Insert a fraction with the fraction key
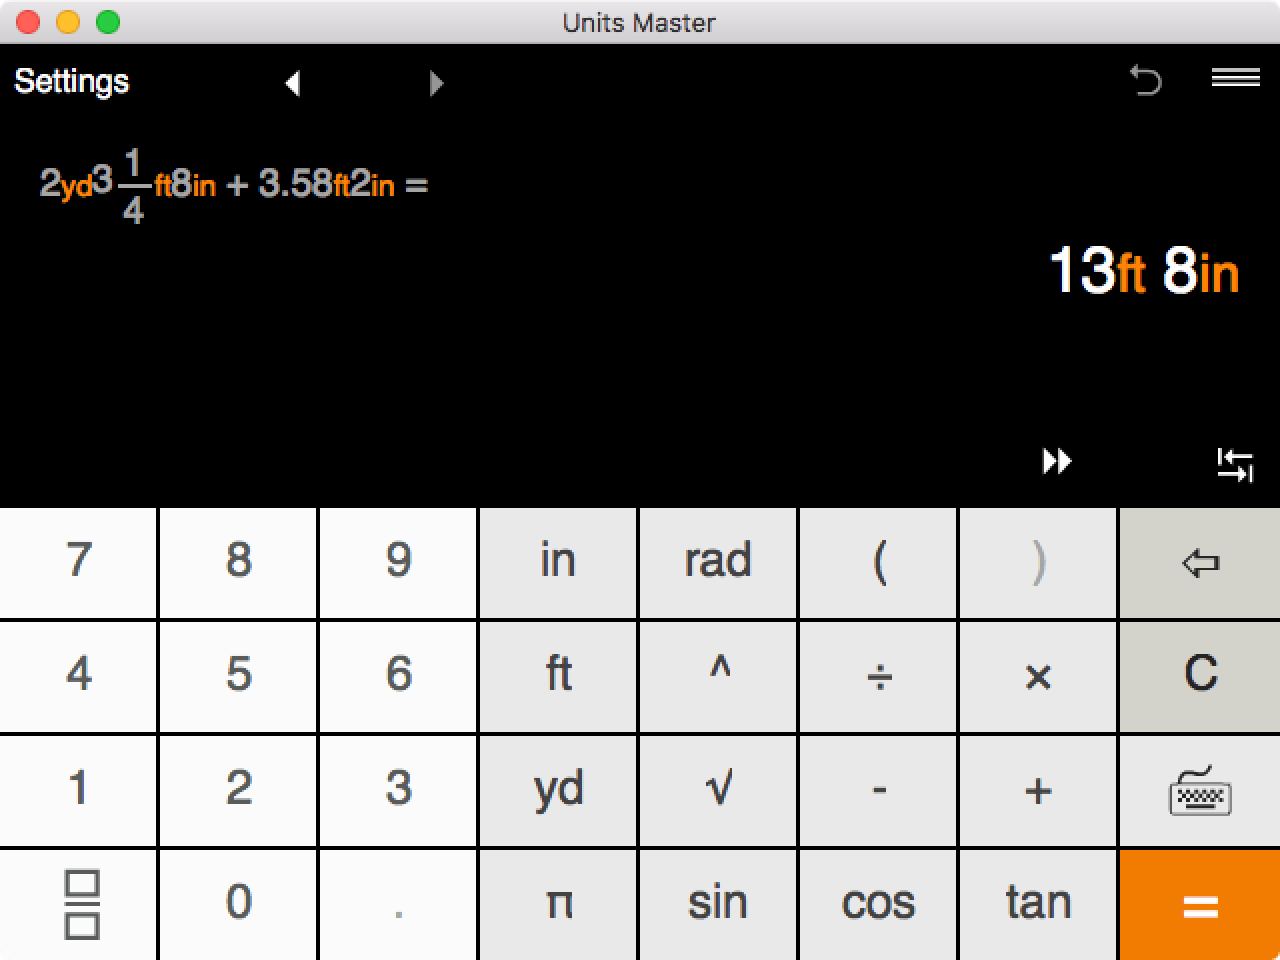This screenshot has width=1280, height=960. (78, 905)
